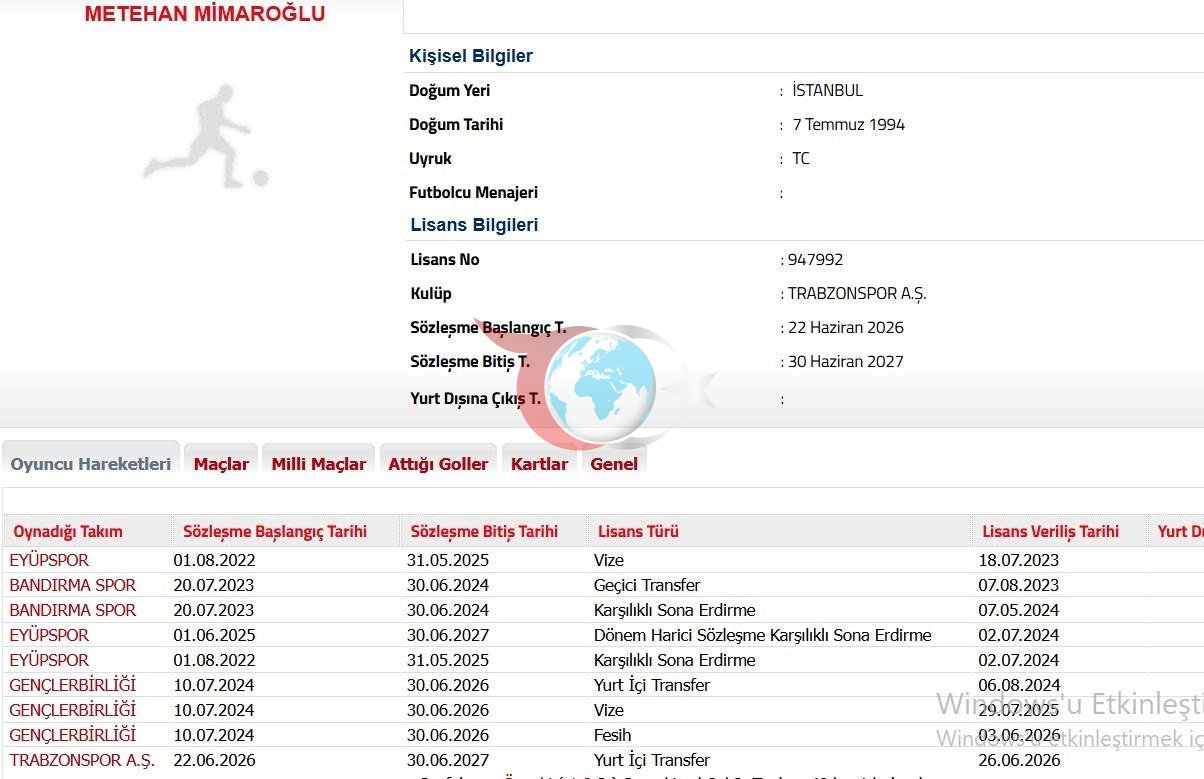Viewport: 1204px width, 779px height.
Task: Select the contract start date 01.06.2025
Action: [214, 635]
